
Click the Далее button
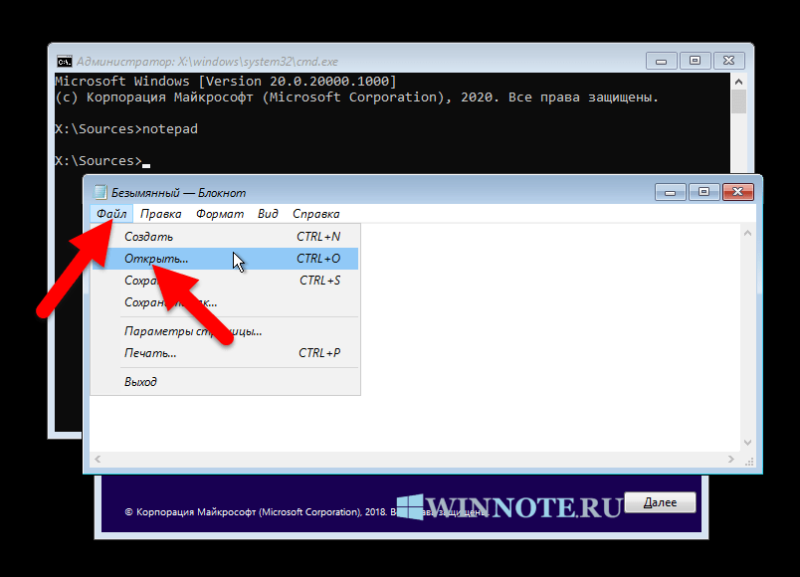[x=660, y=503]
